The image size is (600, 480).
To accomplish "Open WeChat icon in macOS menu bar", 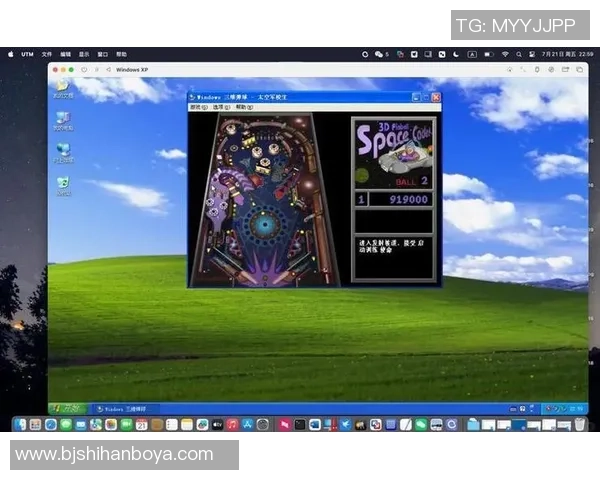I will click(379, 54).
